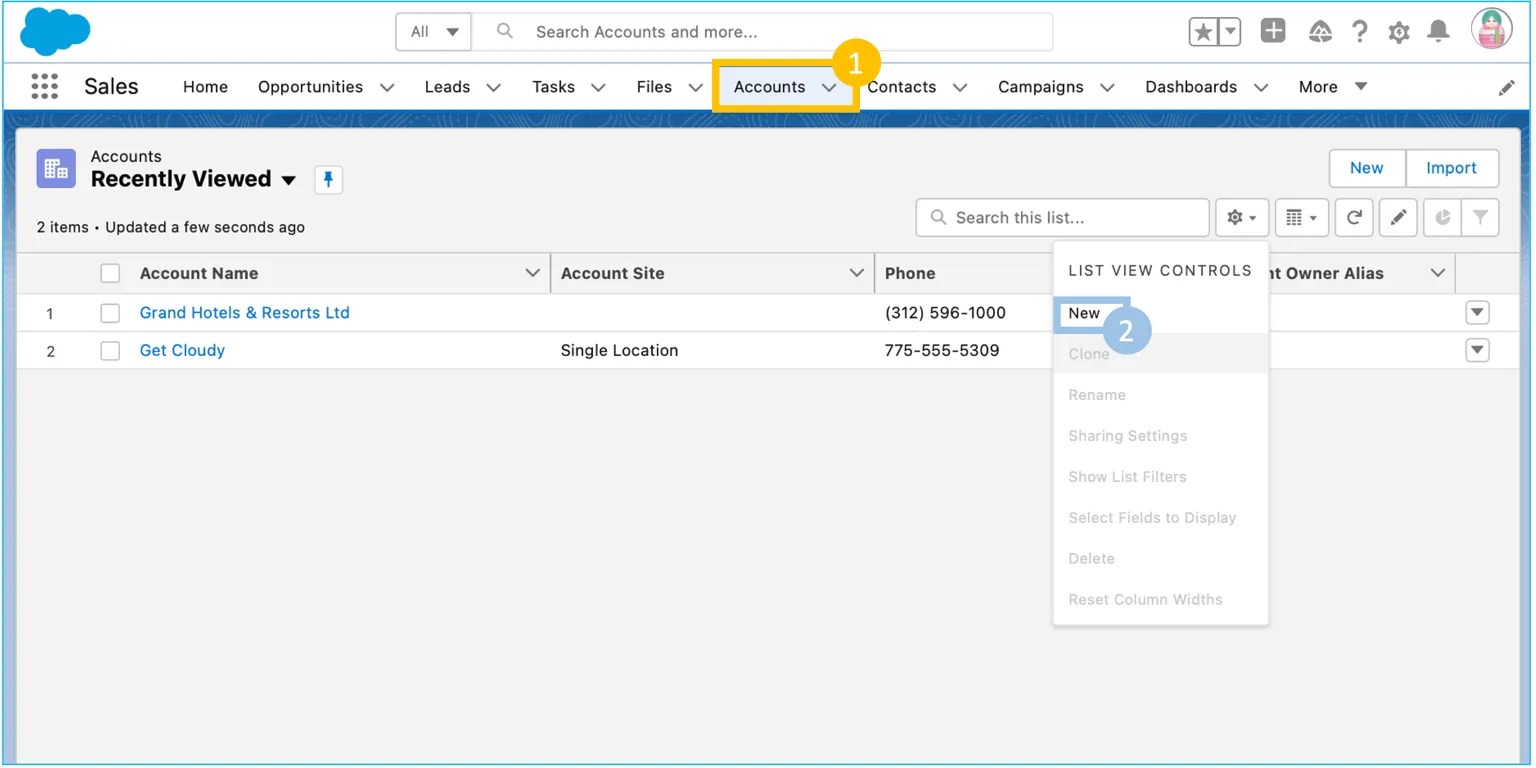The image size is (1536, 768).
Task: Open the Grand Hotels & Resorts Ltd account
Action: click(x=245, y=313)
